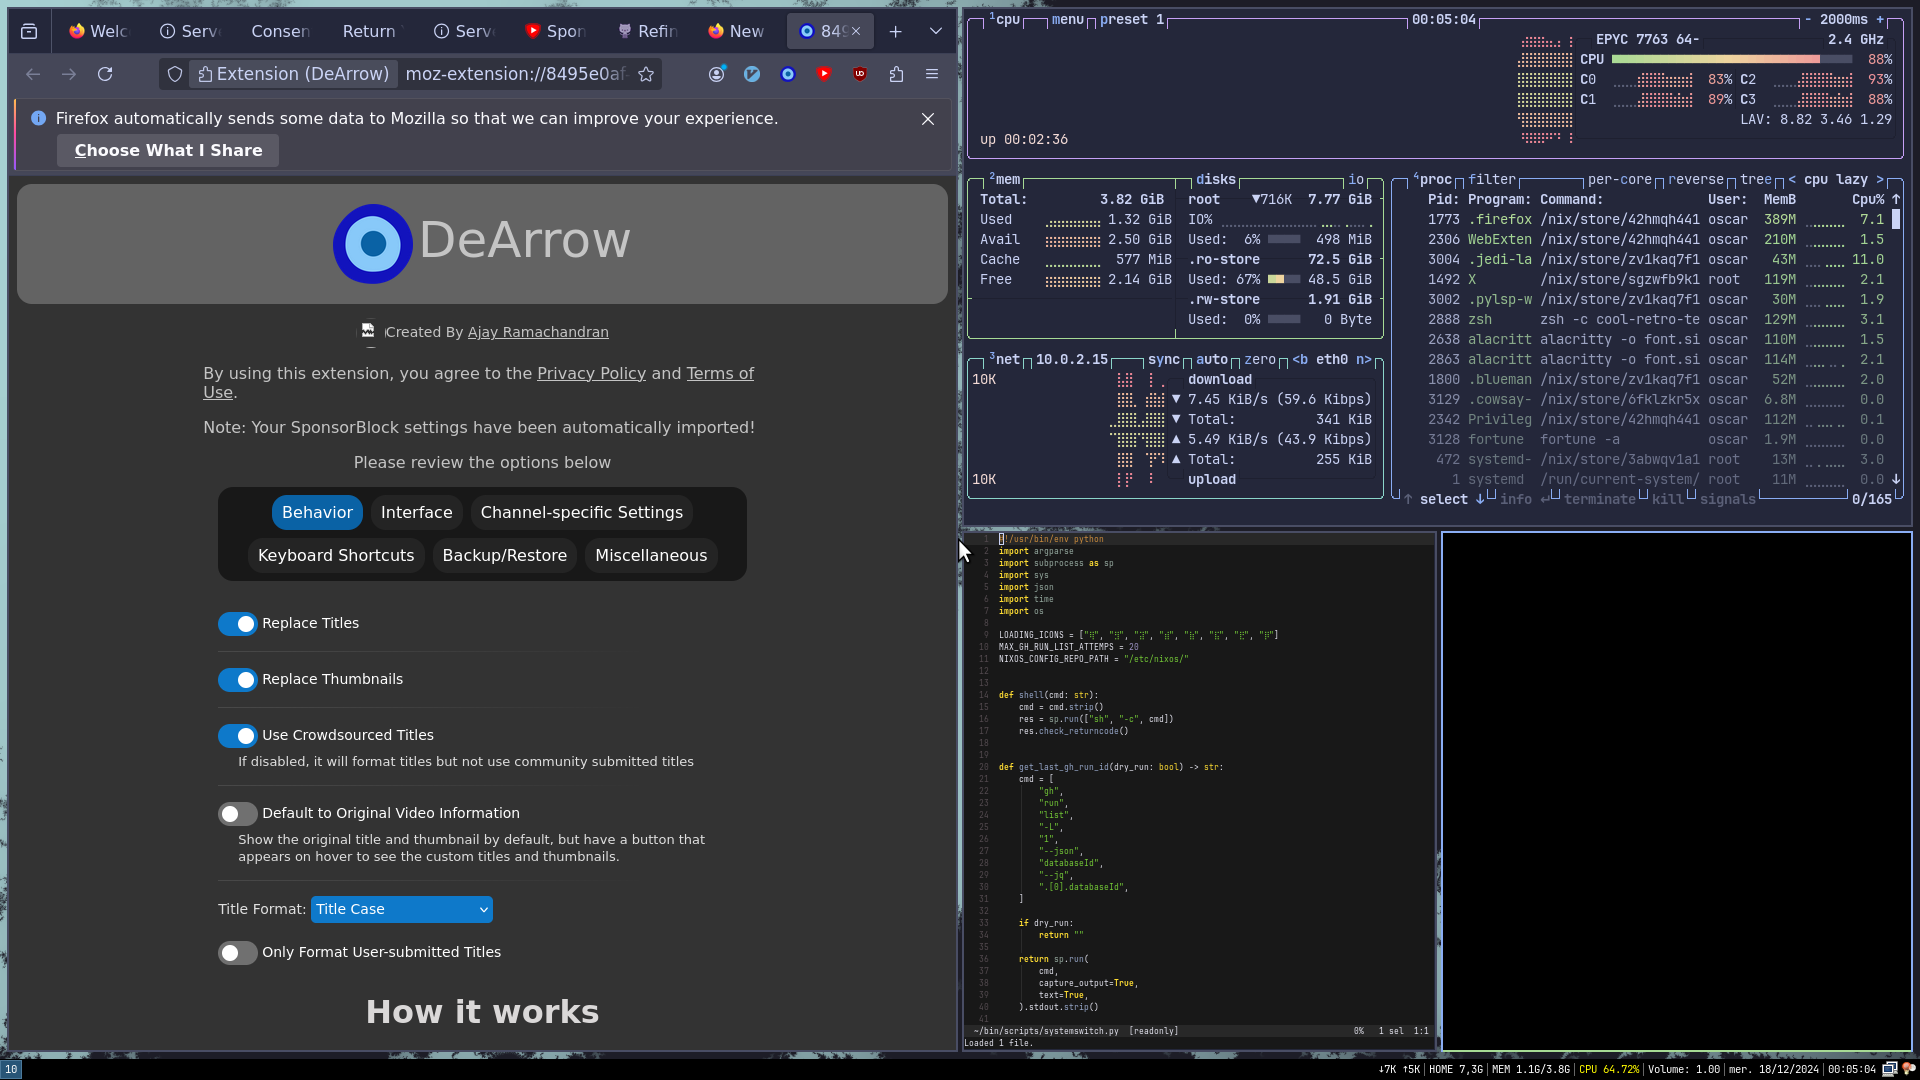Viewport: 1920px width, 1080px height.
Task: Toggle per-core option in btop proc
Action: 1620,180
